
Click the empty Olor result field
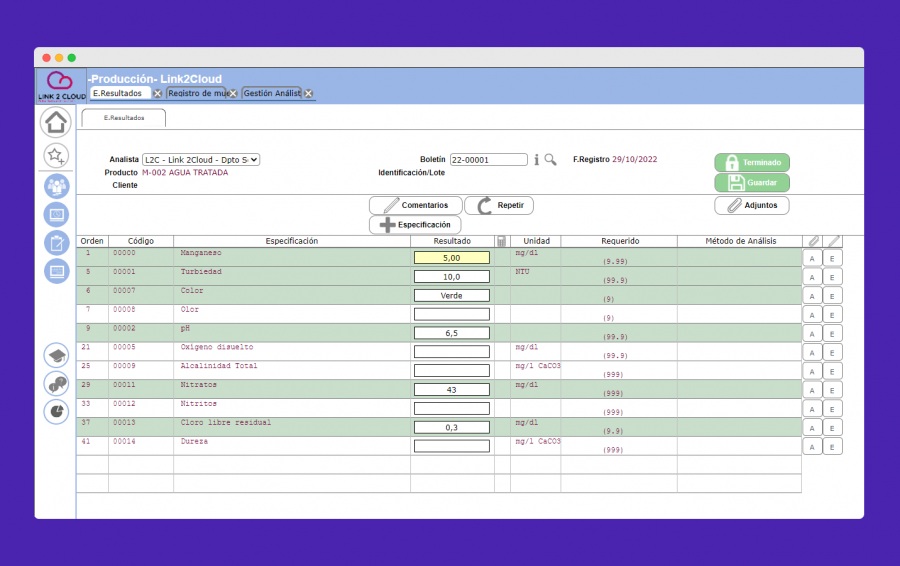tap(452, 314)
